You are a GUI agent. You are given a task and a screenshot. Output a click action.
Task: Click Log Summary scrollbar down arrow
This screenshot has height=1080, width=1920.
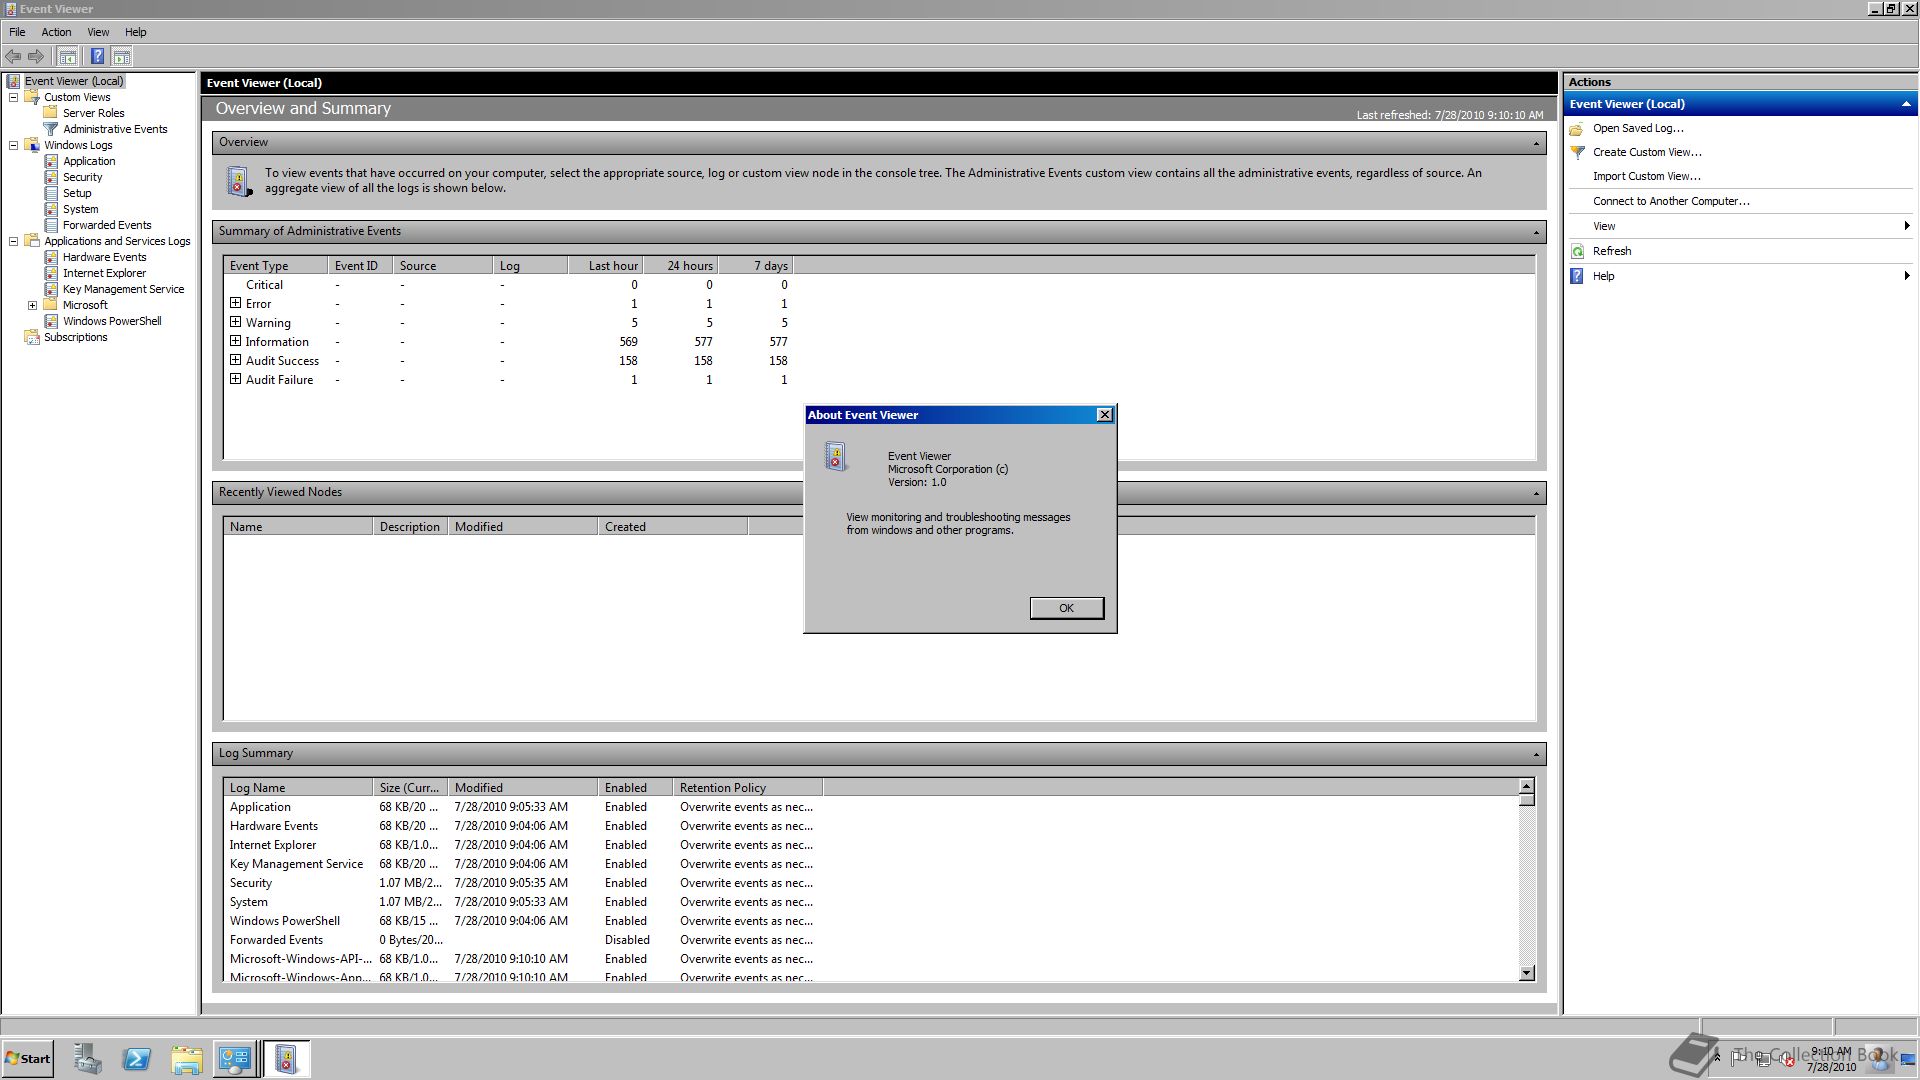[x=1526, y=972]
